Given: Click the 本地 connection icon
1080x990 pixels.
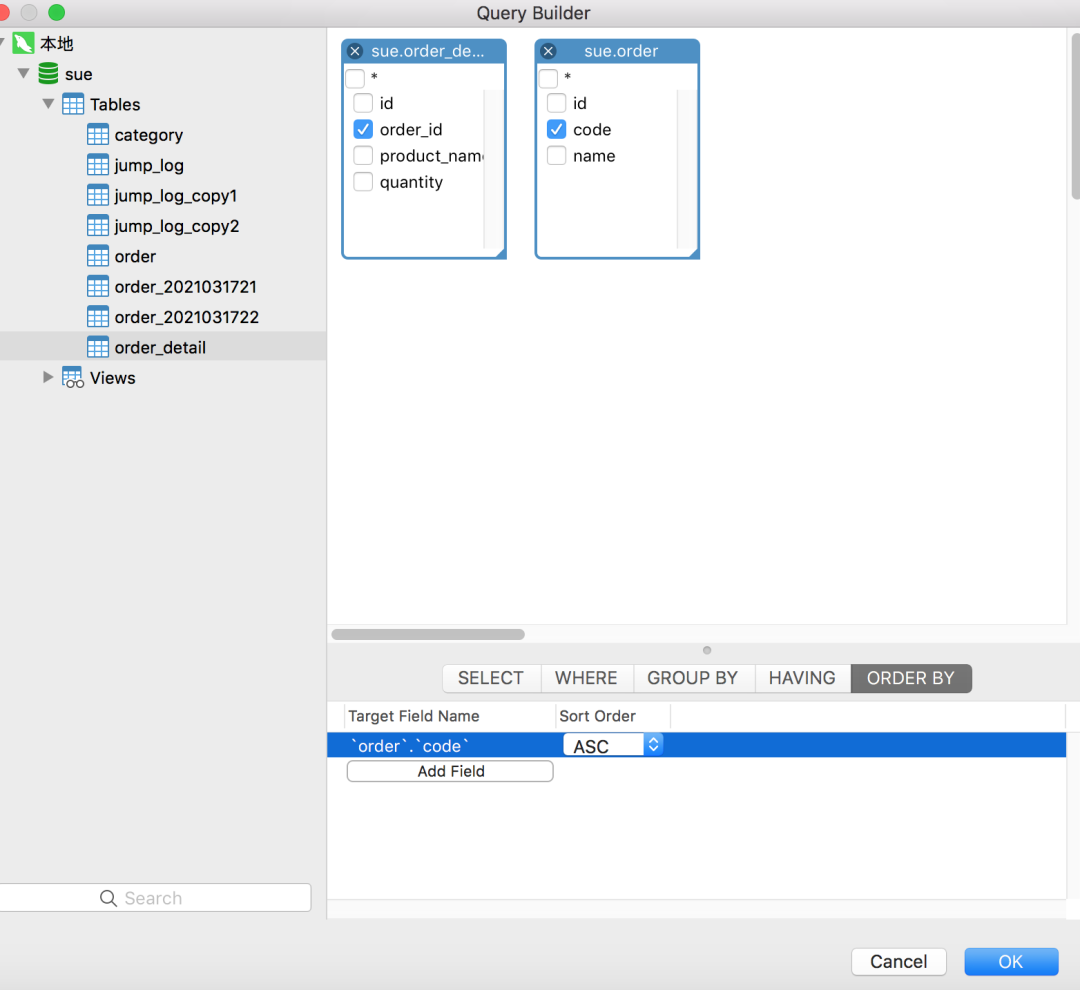Looking at the screenshot, I should coord(23,44).
